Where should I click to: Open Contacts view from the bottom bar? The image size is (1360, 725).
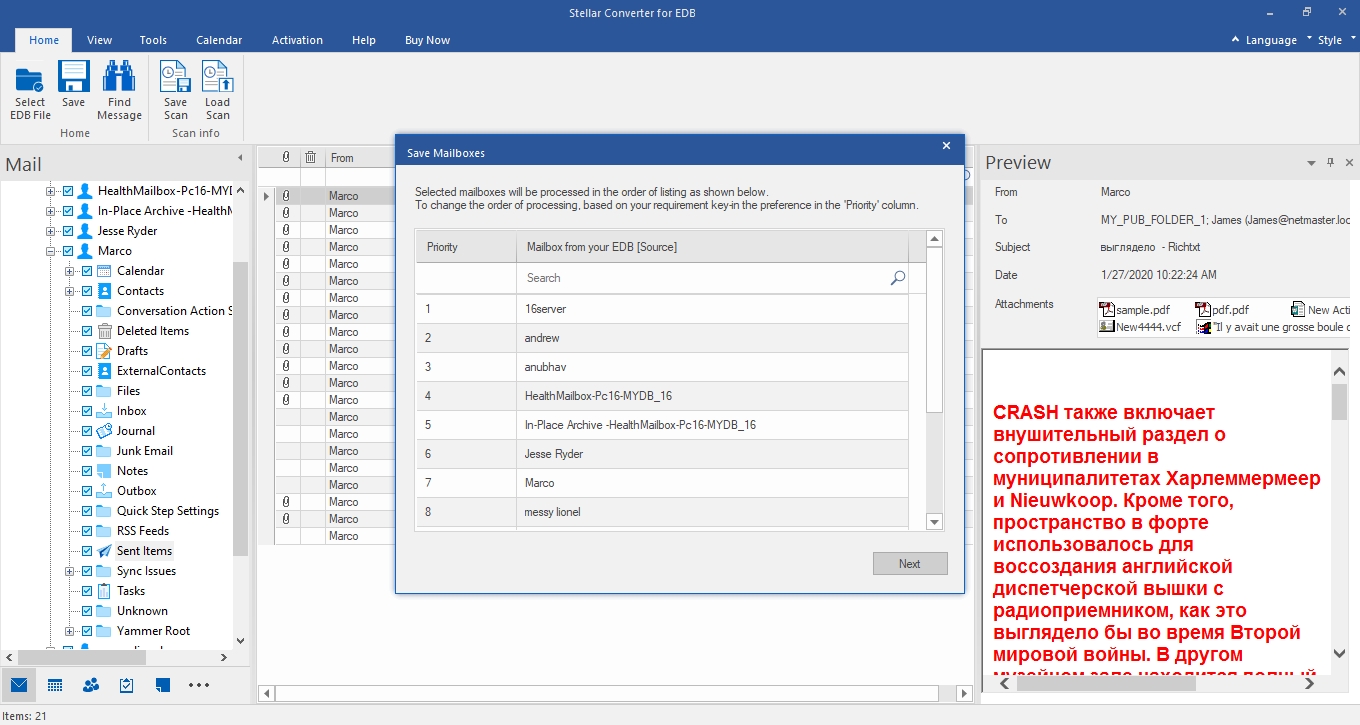click(x=91, y=685)
